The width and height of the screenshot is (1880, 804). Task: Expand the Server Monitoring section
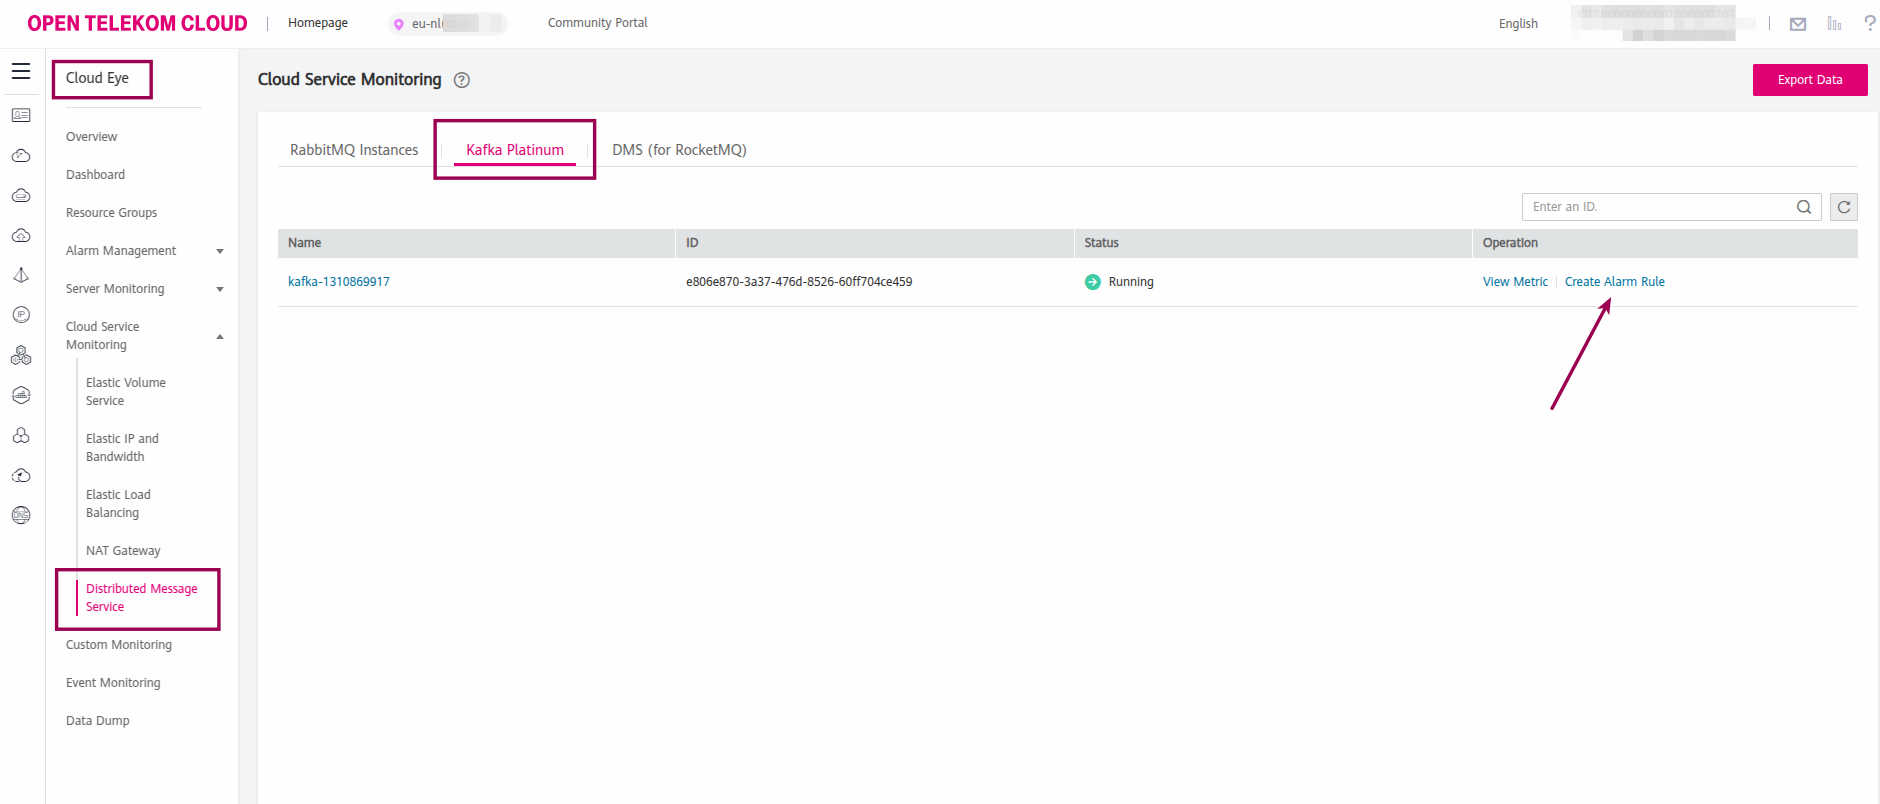220,289
